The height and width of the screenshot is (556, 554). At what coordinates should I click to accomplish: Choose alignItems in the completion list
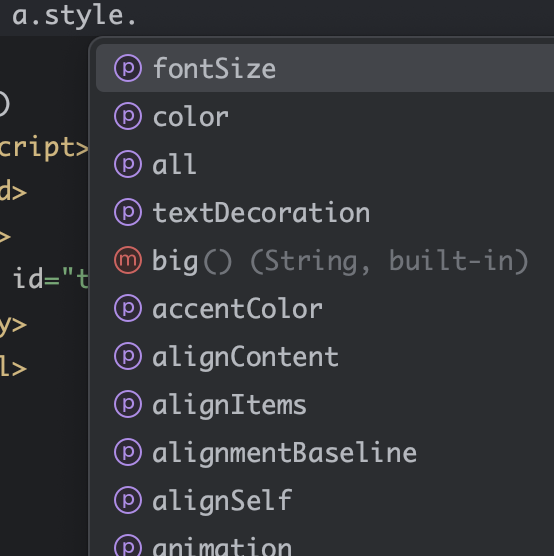tap(325, 405)
